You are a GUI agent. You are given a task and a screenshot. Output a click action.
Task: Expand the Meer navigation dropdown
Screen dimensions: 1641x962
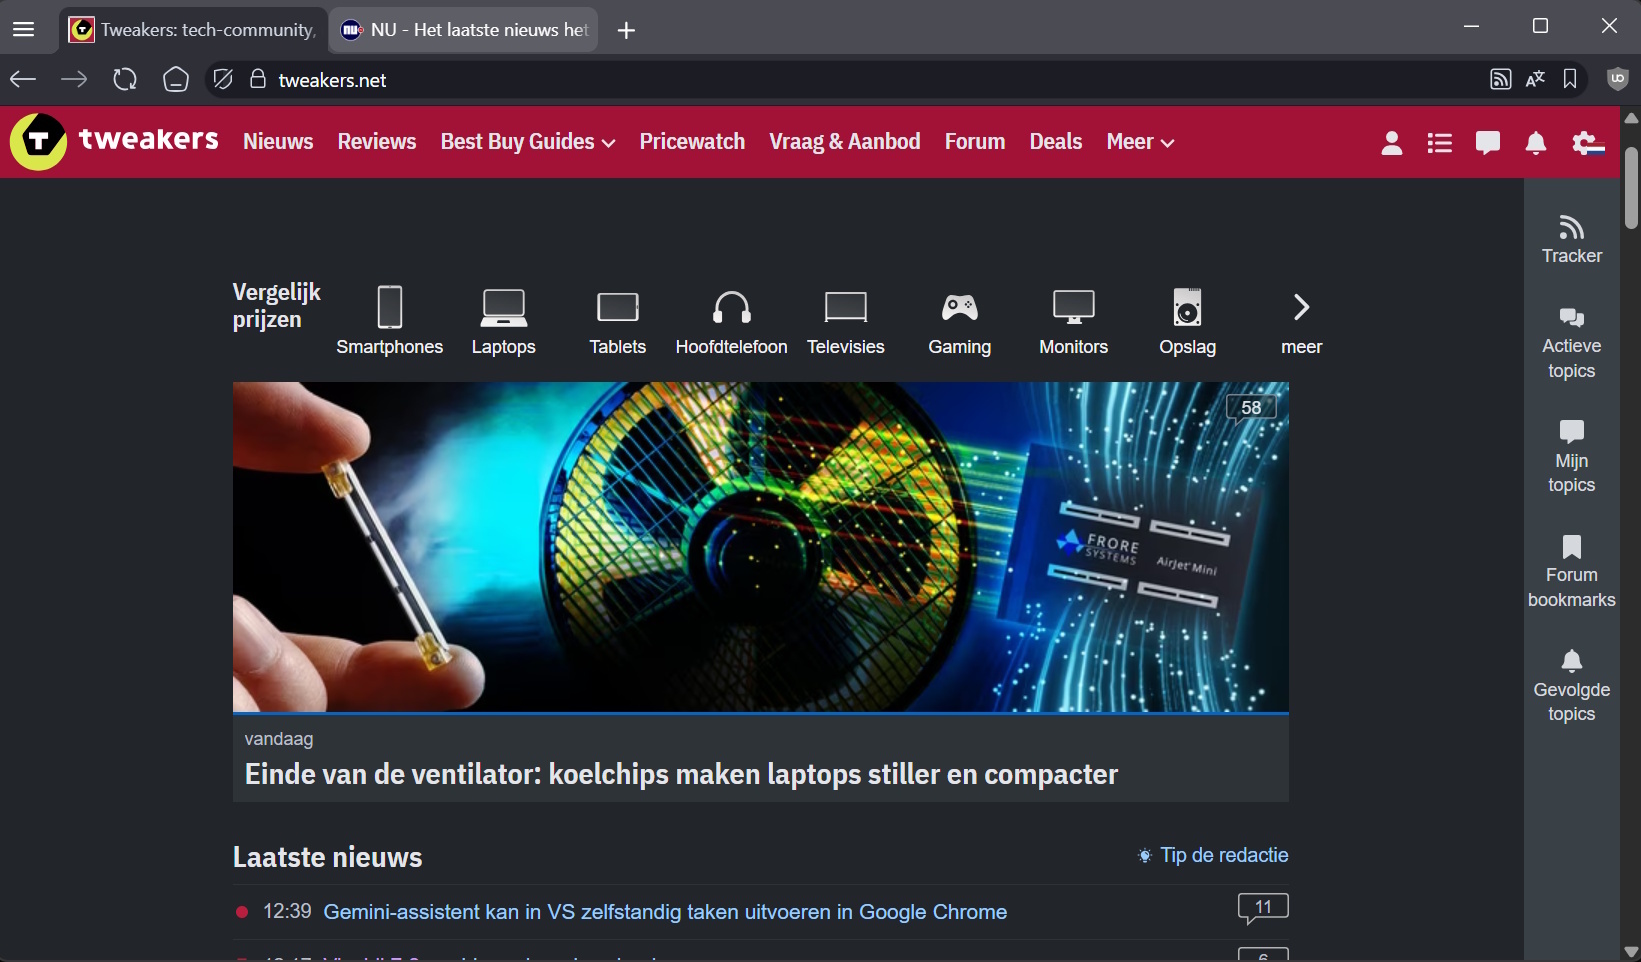tap(1140, 142)
